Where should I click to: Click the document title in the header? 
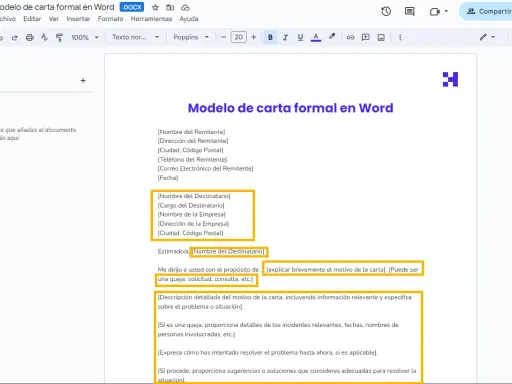point(57,7)
